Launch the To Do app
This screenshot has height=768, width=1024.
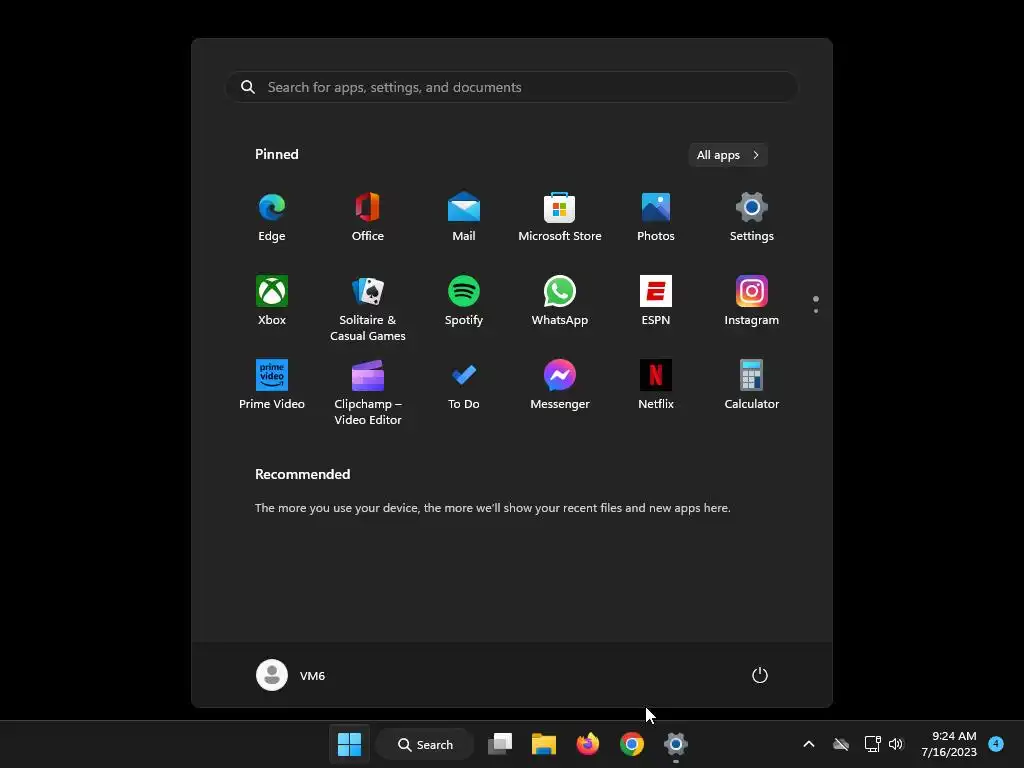pyautogui.click(x=464, y=385)
